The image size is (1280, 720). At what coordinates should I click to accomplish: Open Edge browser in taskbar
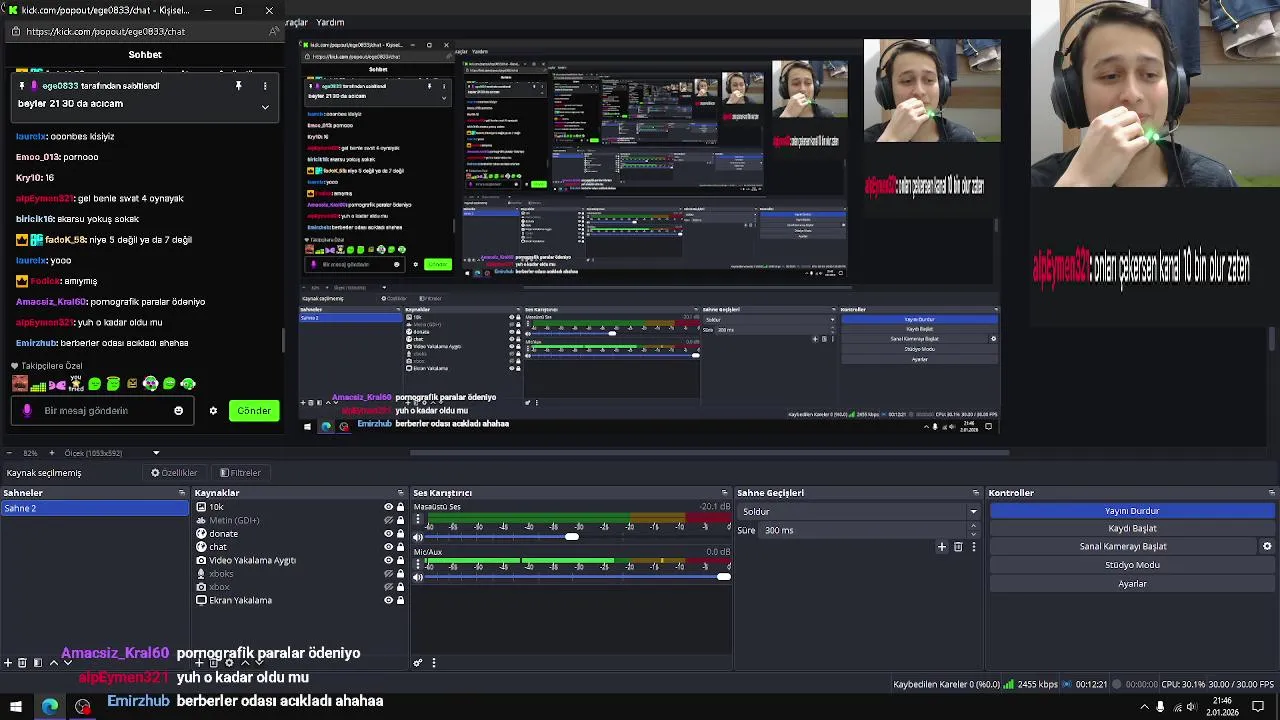point(49,707)
